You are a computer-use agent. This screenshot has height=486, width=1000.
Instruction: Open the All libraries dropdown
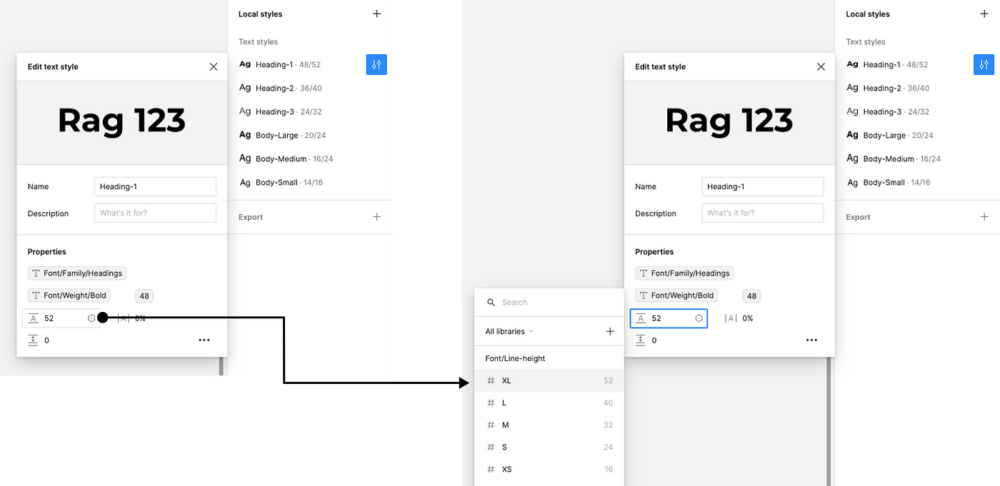[509, 331]
